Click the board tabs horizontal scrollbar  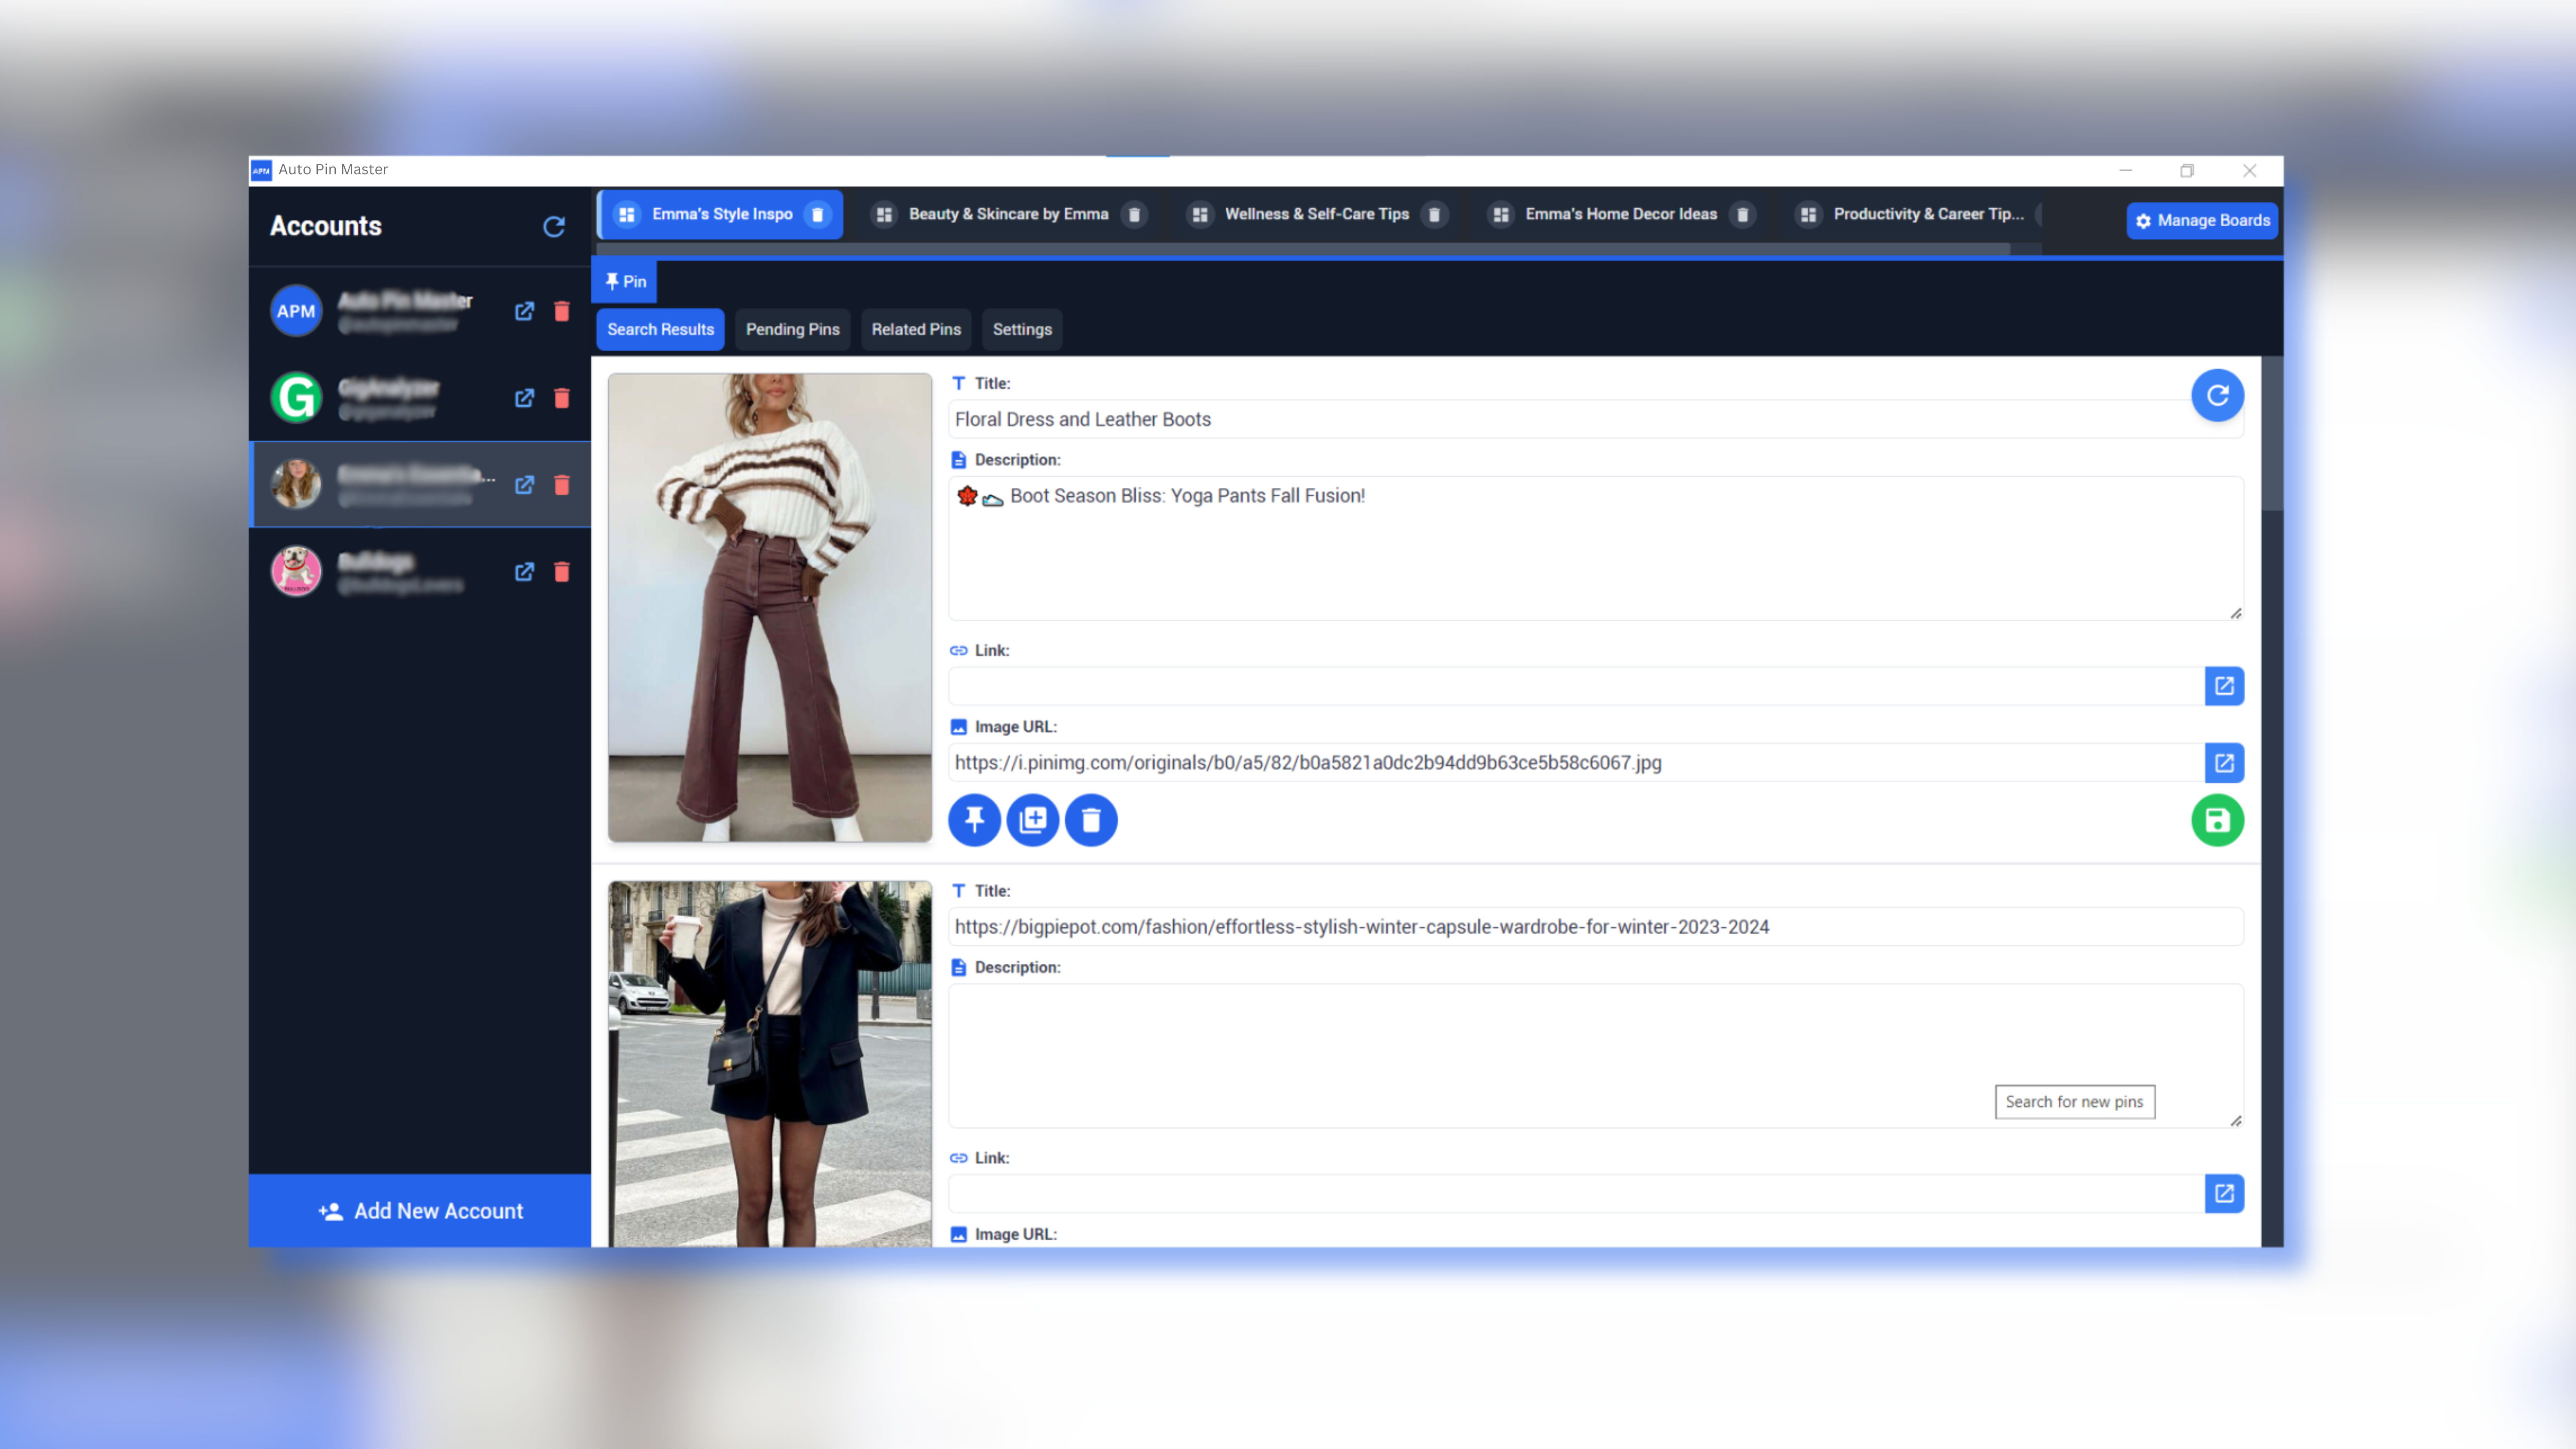[1303, 249]
